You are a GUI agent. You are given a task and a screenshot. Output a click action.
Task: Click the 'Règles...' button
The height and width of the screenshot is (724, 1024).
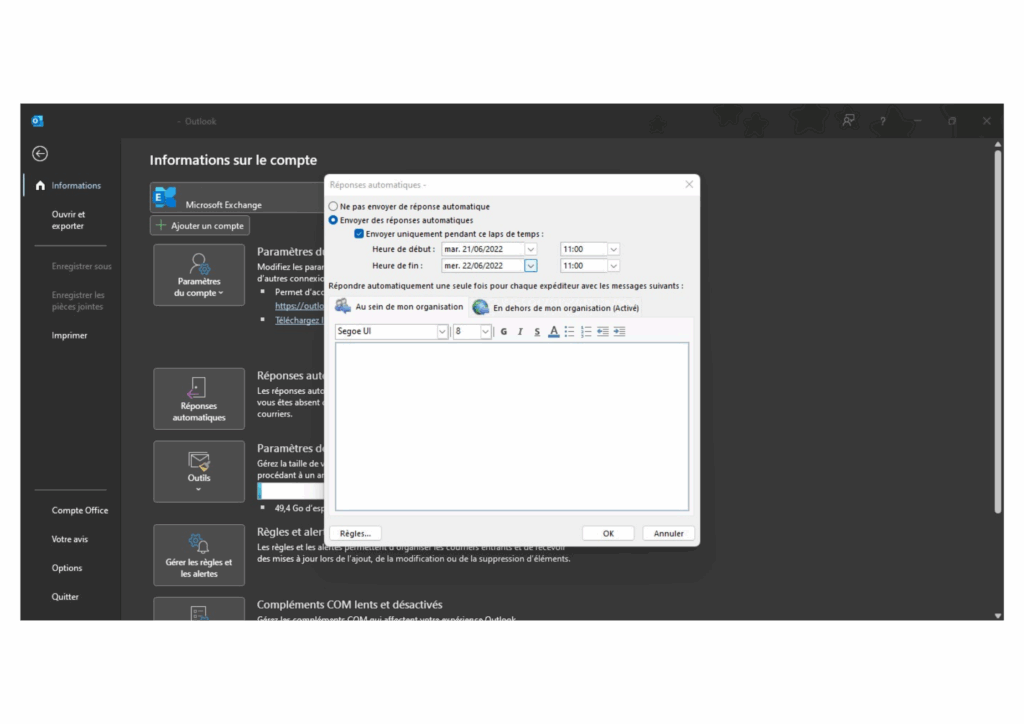tap(356, 533)
